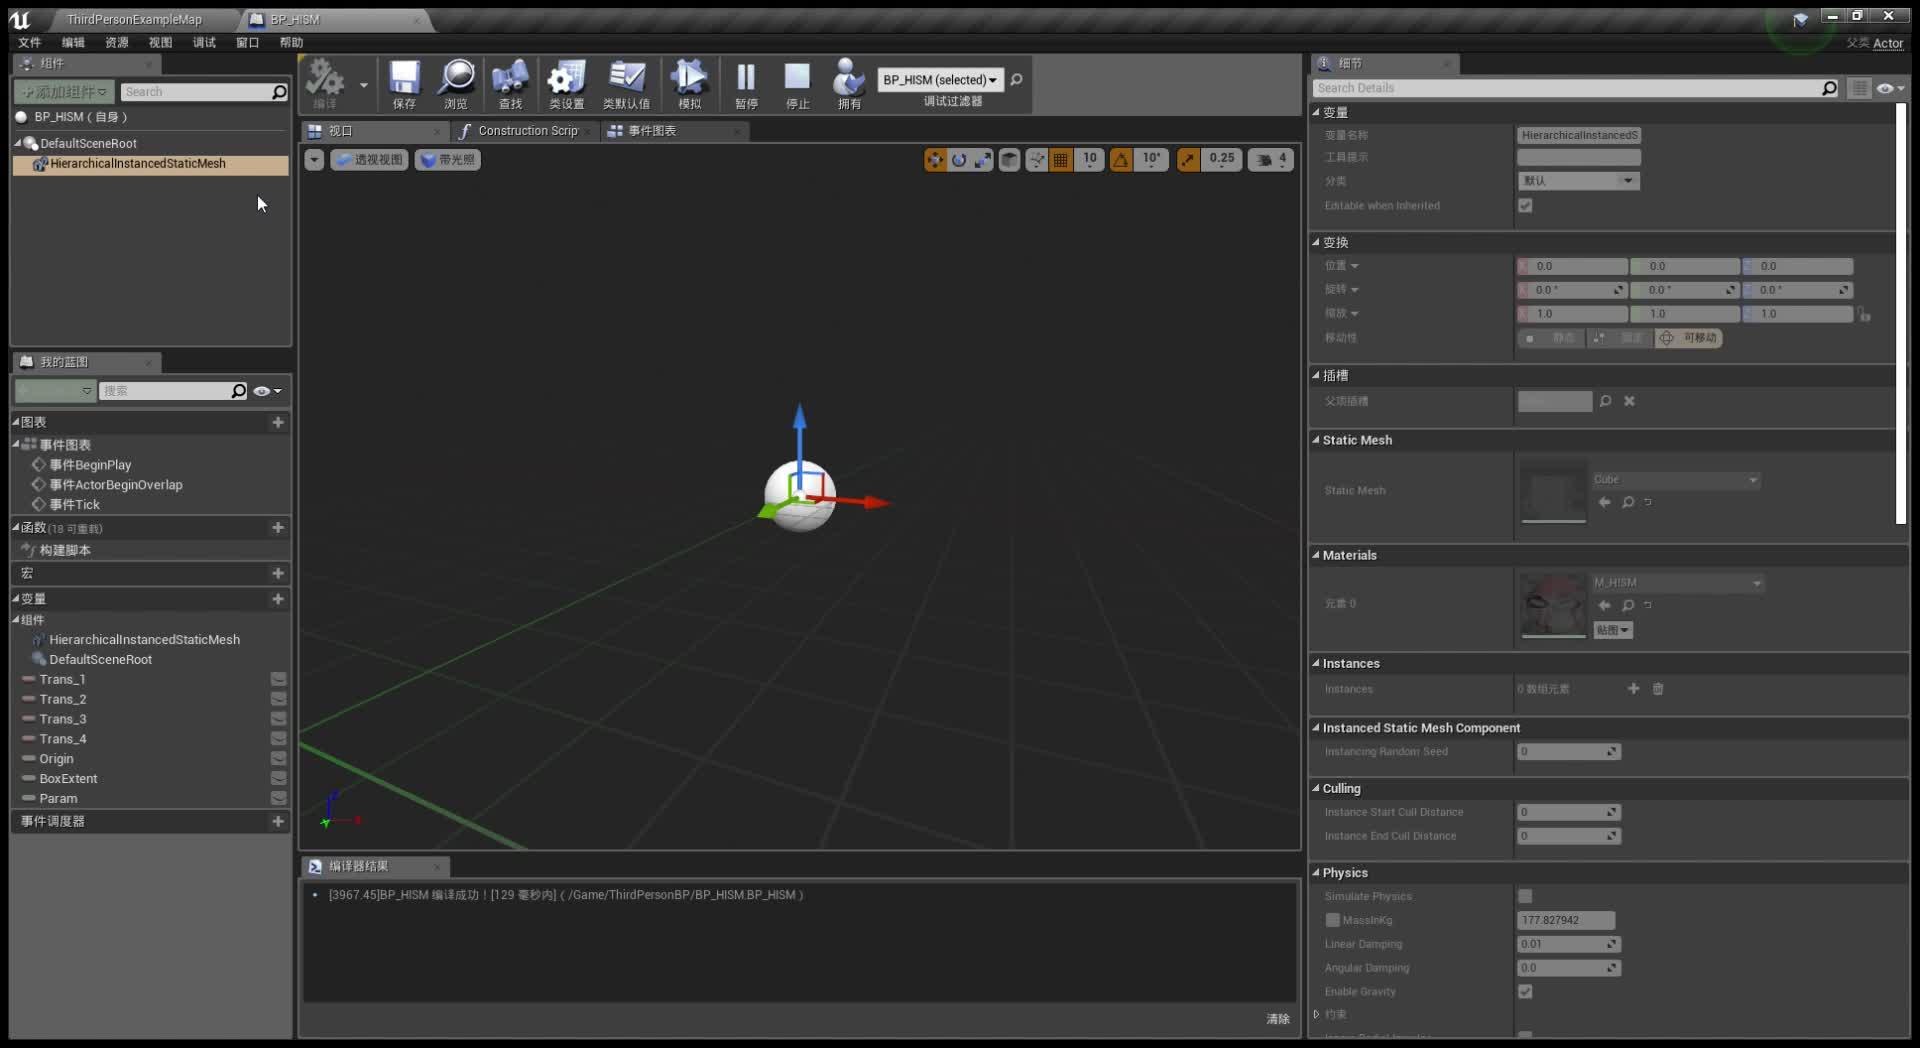Open Class Settings
Image resolution: width=1920 pixels, height=1048 pixels.
point(565,85)
